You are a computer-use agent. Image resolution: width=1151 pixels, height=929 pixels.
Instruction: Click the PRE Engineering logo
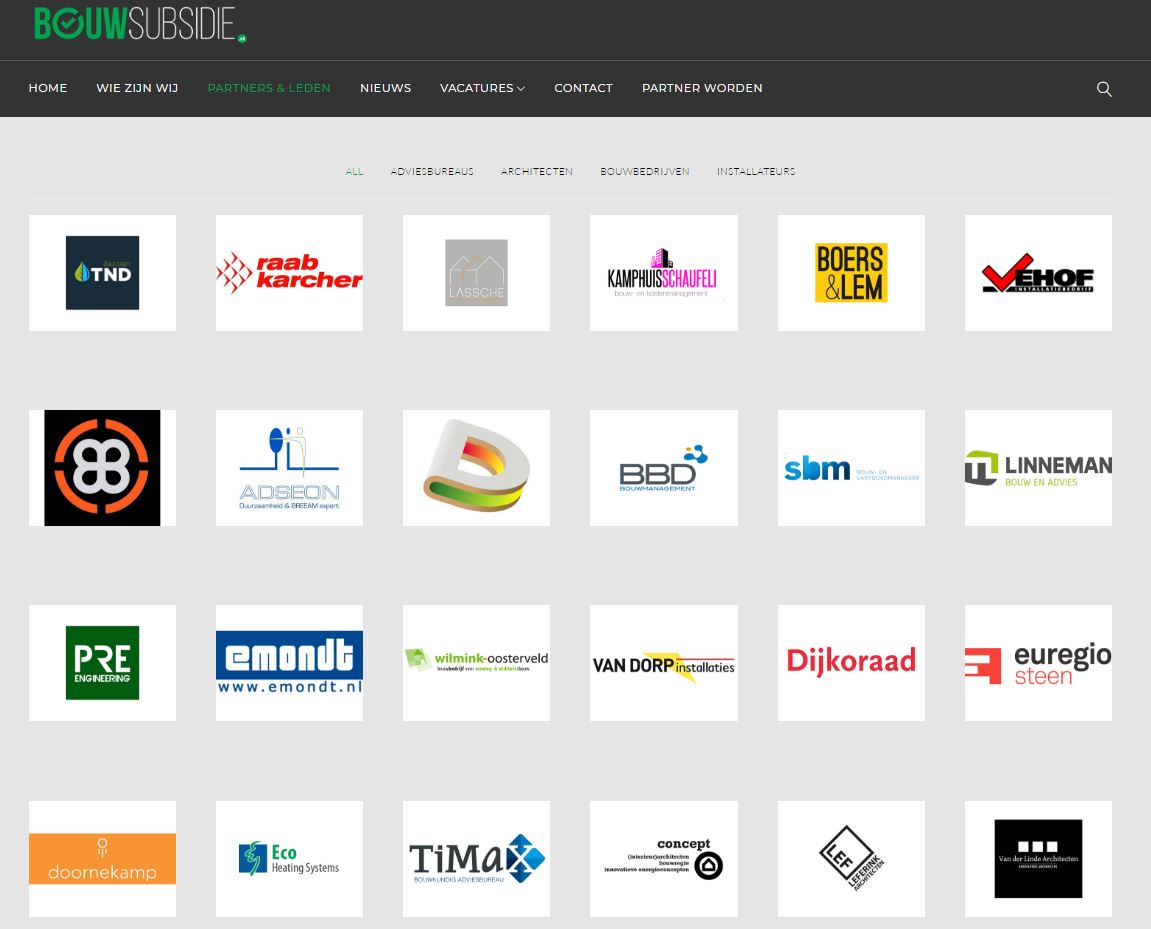click(102, 663)
